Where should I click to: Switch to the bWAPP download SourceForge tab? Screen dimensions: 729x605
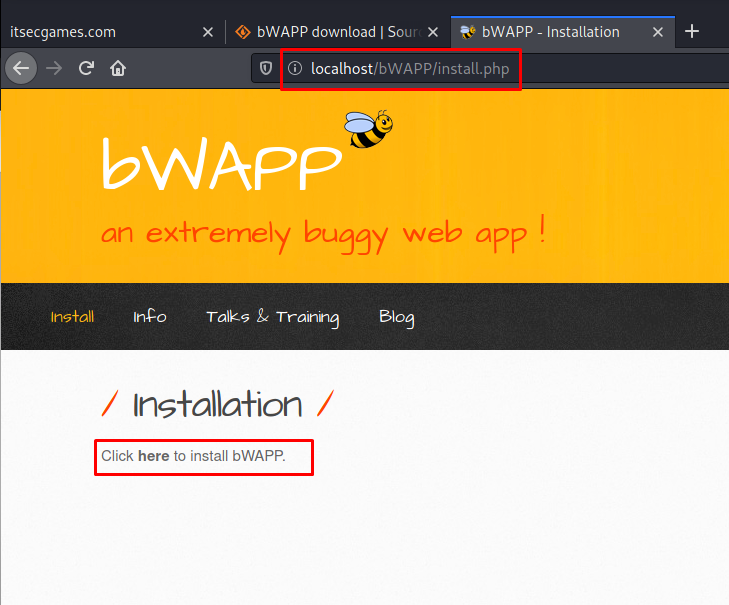click(338, 32)
